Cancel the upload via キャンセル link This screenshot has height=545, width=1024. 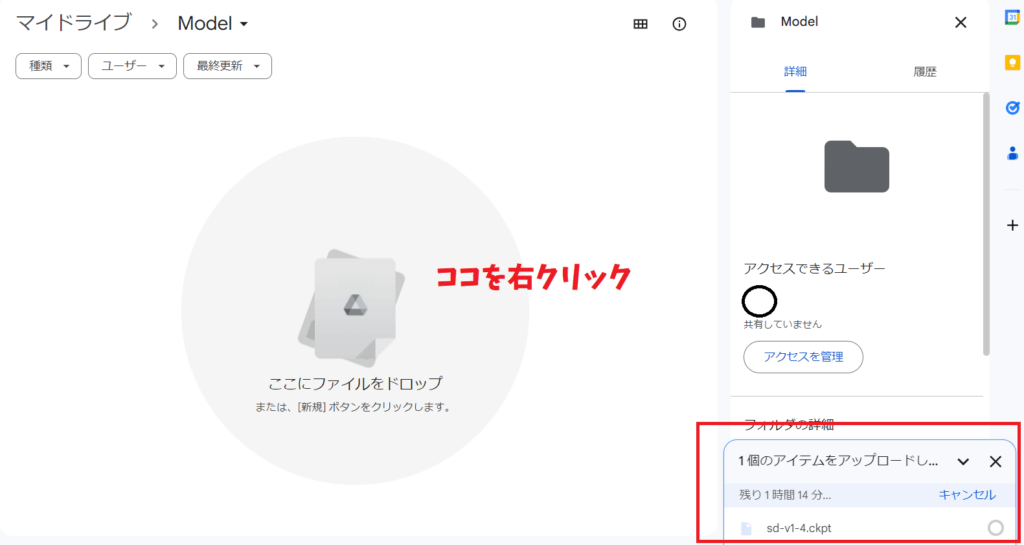(966, 495)
